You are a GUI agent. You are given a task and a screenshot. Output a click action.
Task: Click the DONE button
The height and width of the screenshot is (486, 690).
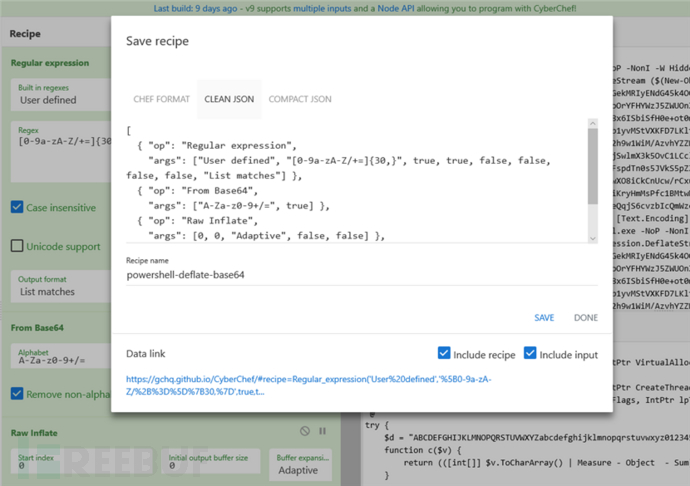click(x=586, y=318)
